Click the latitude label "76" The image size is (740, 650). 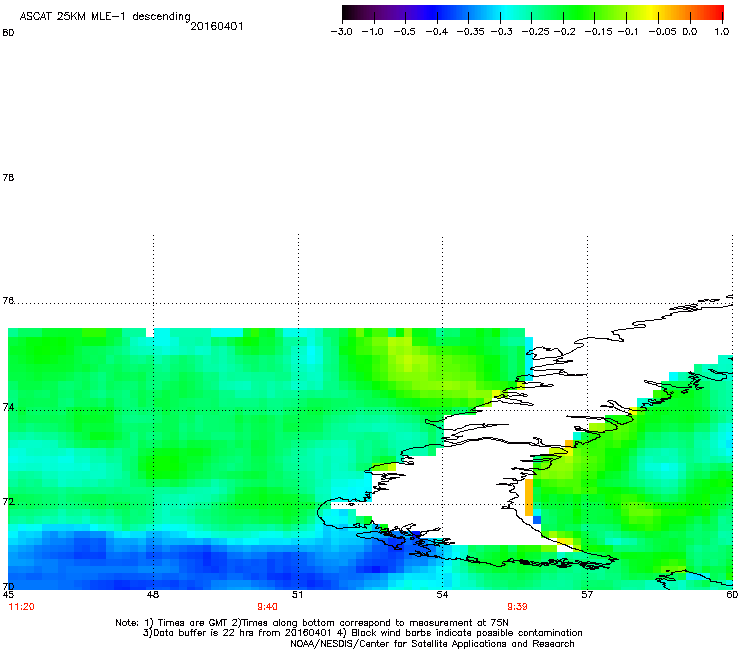[x=8, y=301]
